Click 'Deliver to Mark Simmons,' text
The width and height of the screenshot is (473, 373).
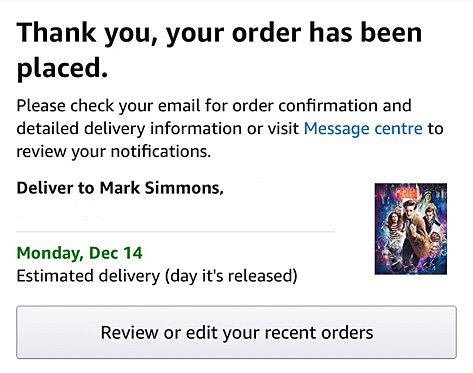(120, 188)
